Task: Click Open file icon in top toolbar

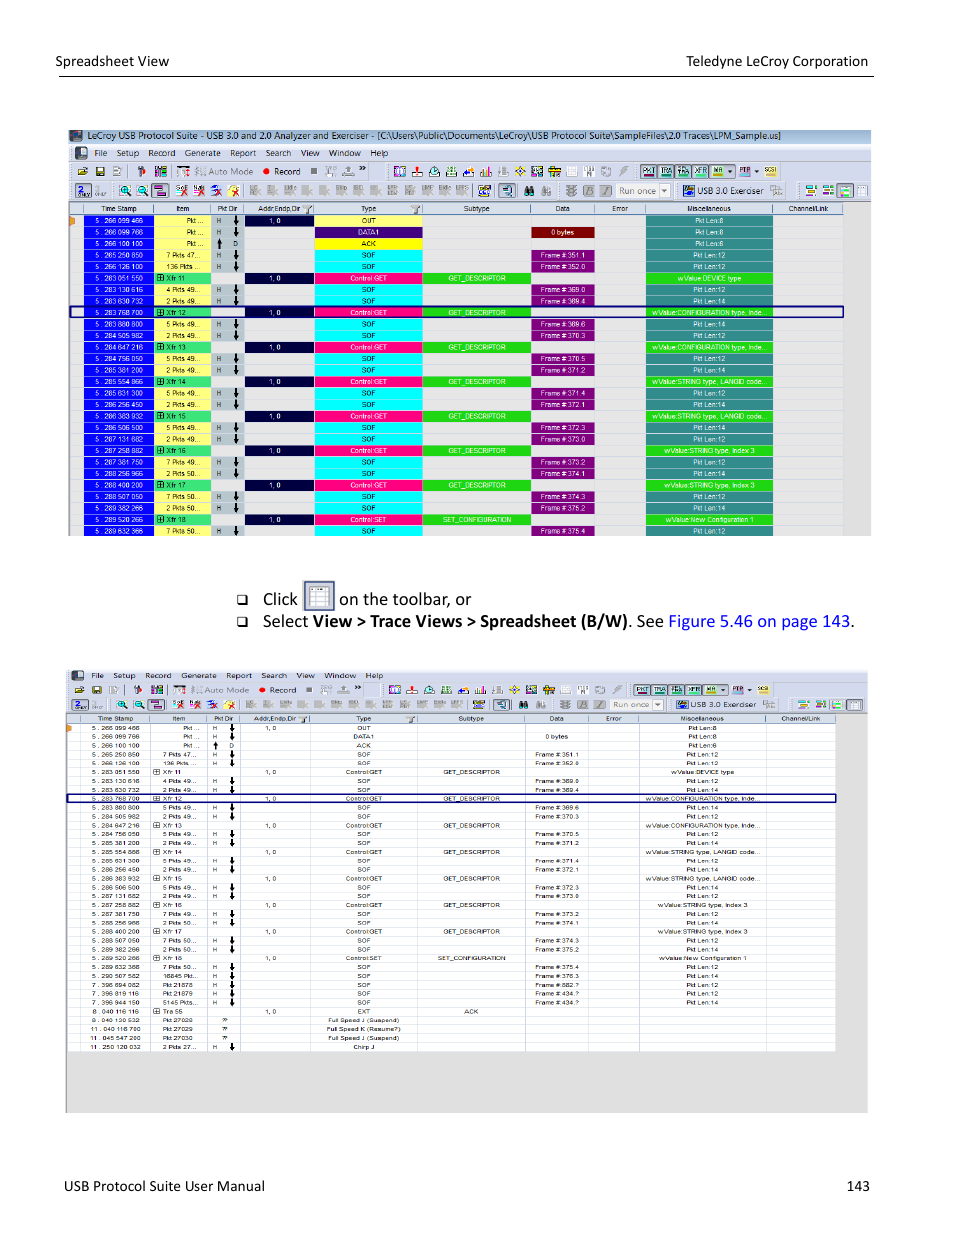Action: click(82, 171)
